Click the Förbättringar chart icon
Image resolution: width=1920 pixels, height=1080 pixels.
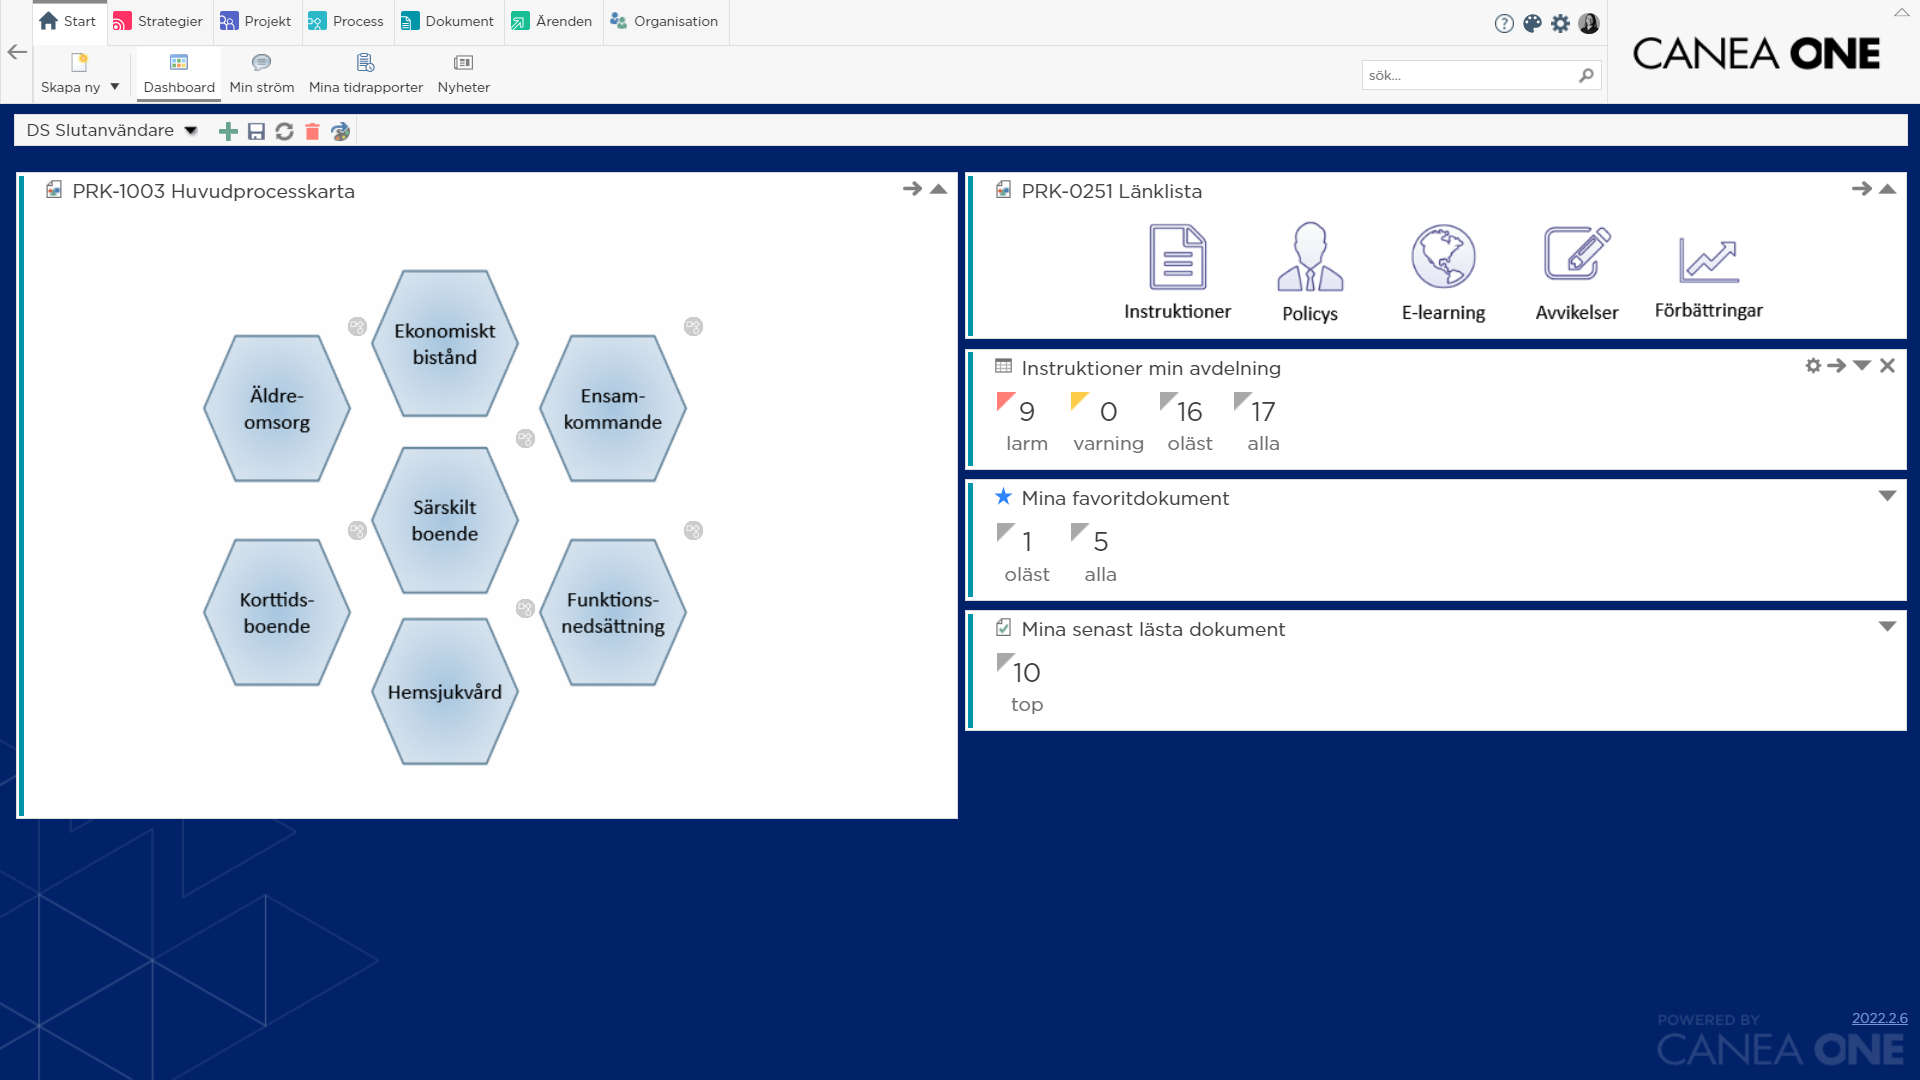click(1708, 260)
